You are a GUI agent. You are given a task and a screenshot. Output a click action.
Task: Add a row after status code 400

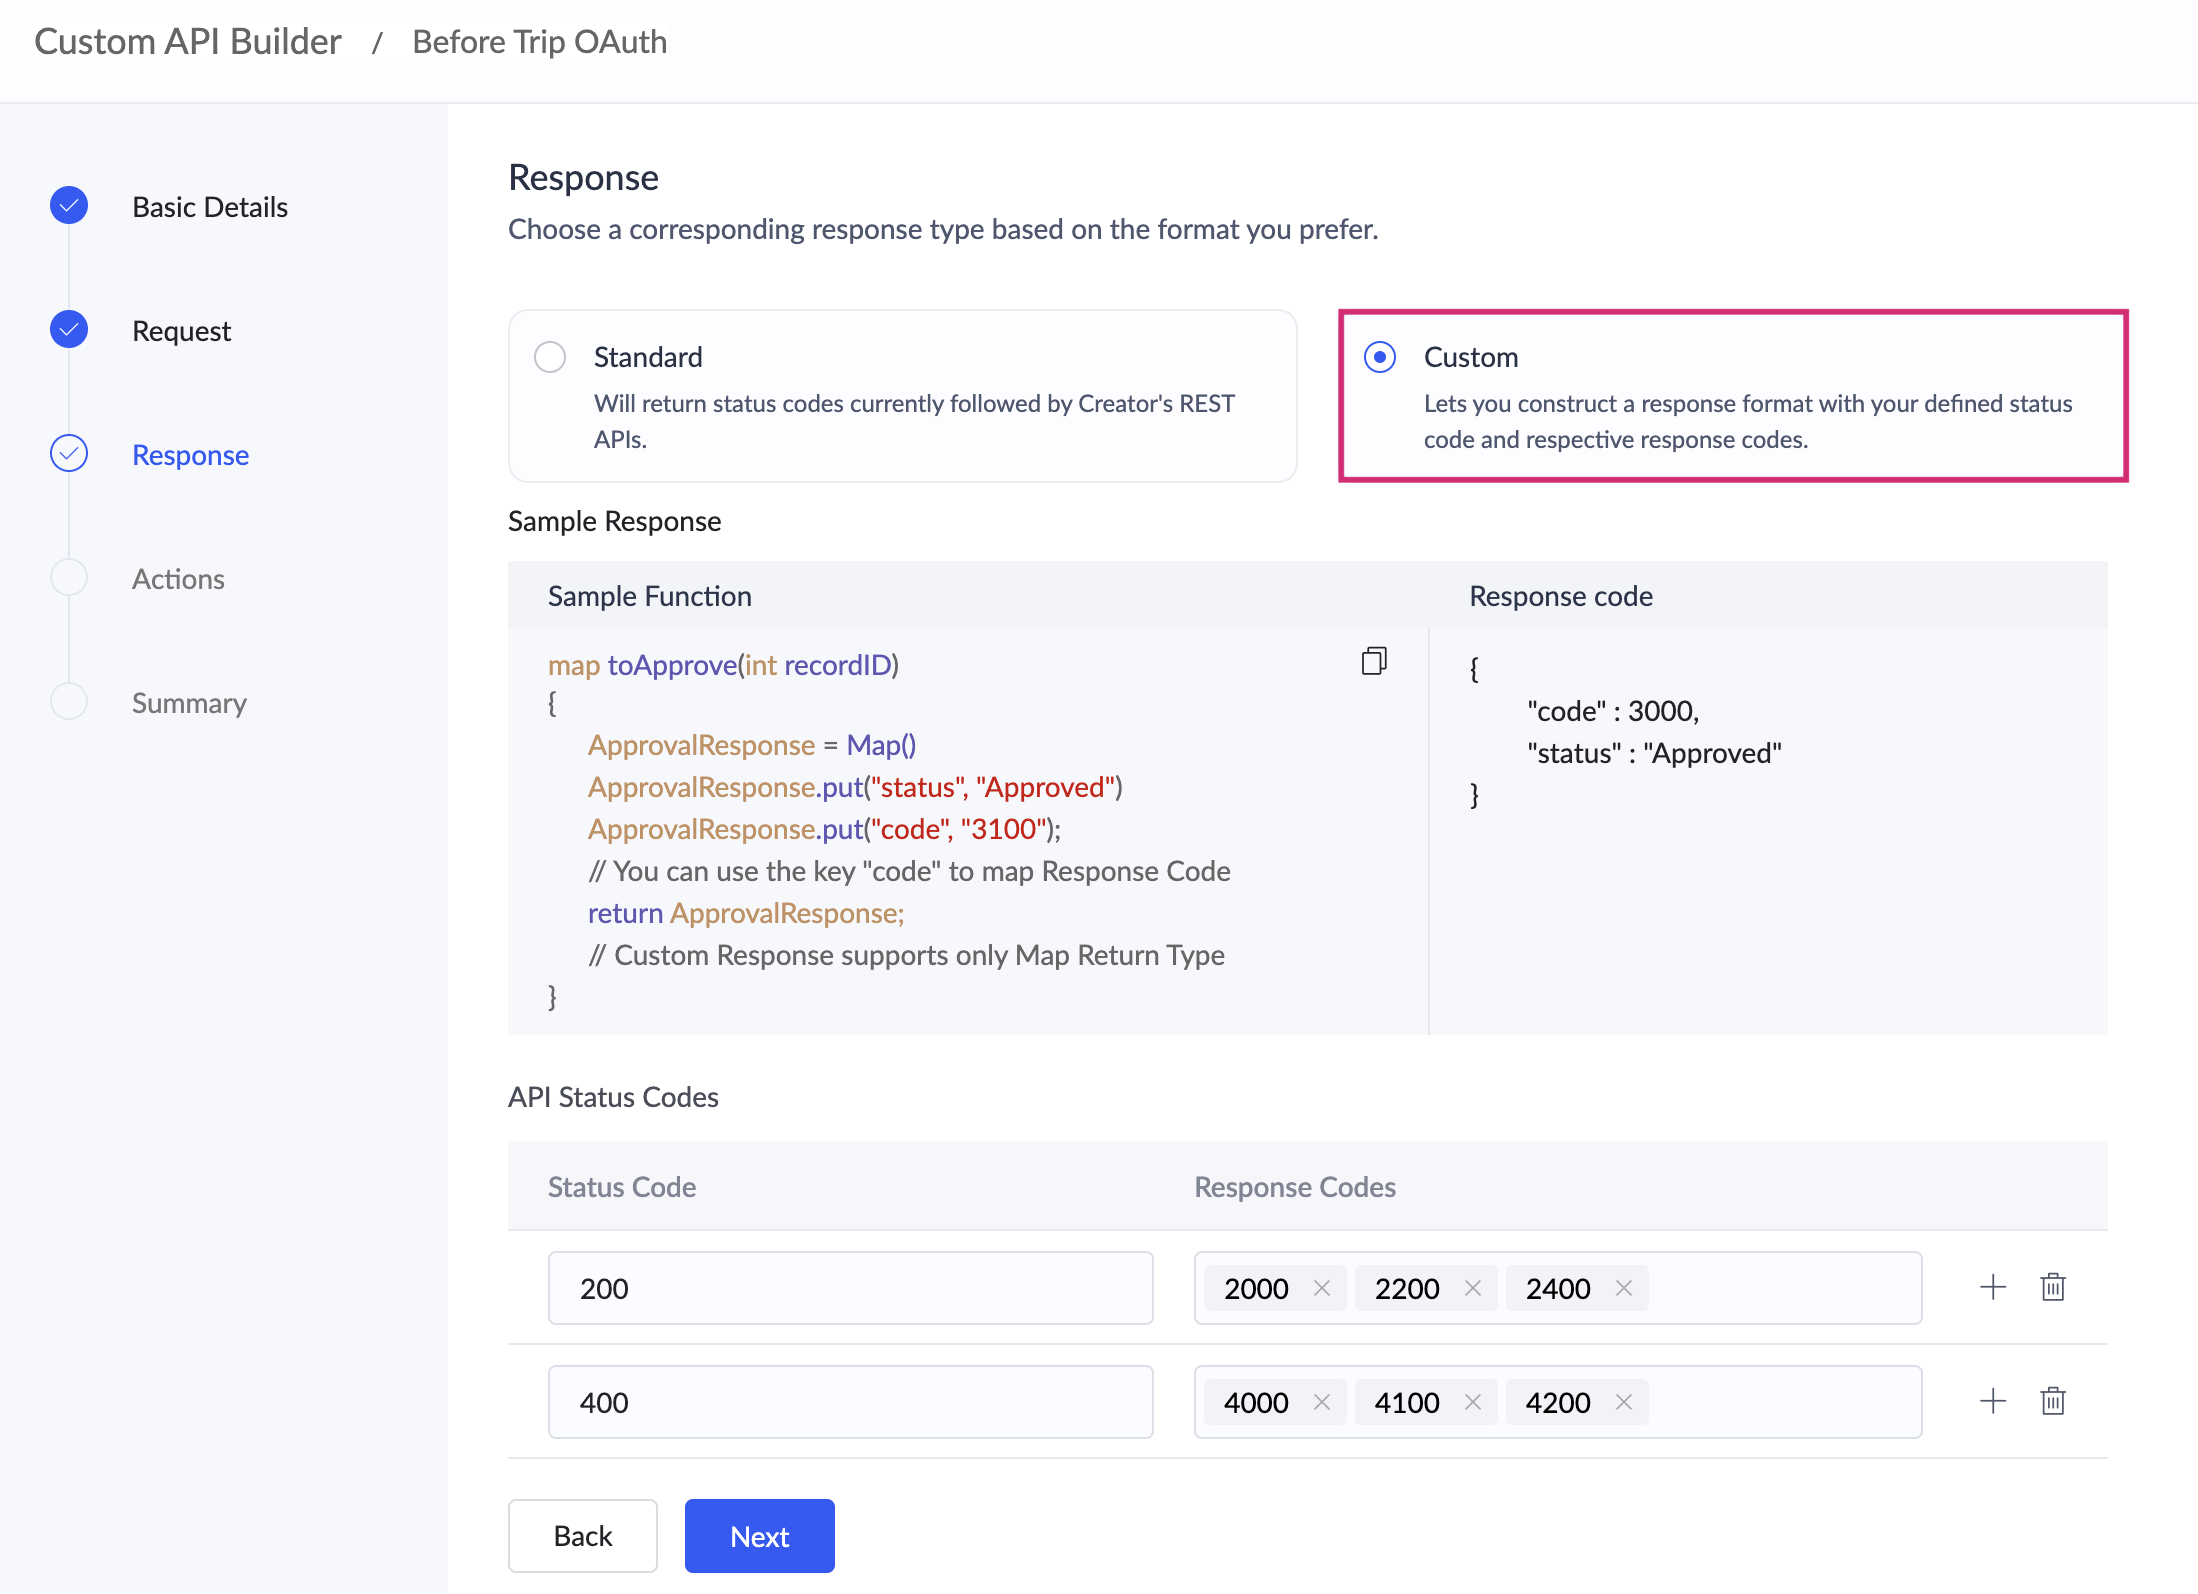[x=1992, y=1401]
